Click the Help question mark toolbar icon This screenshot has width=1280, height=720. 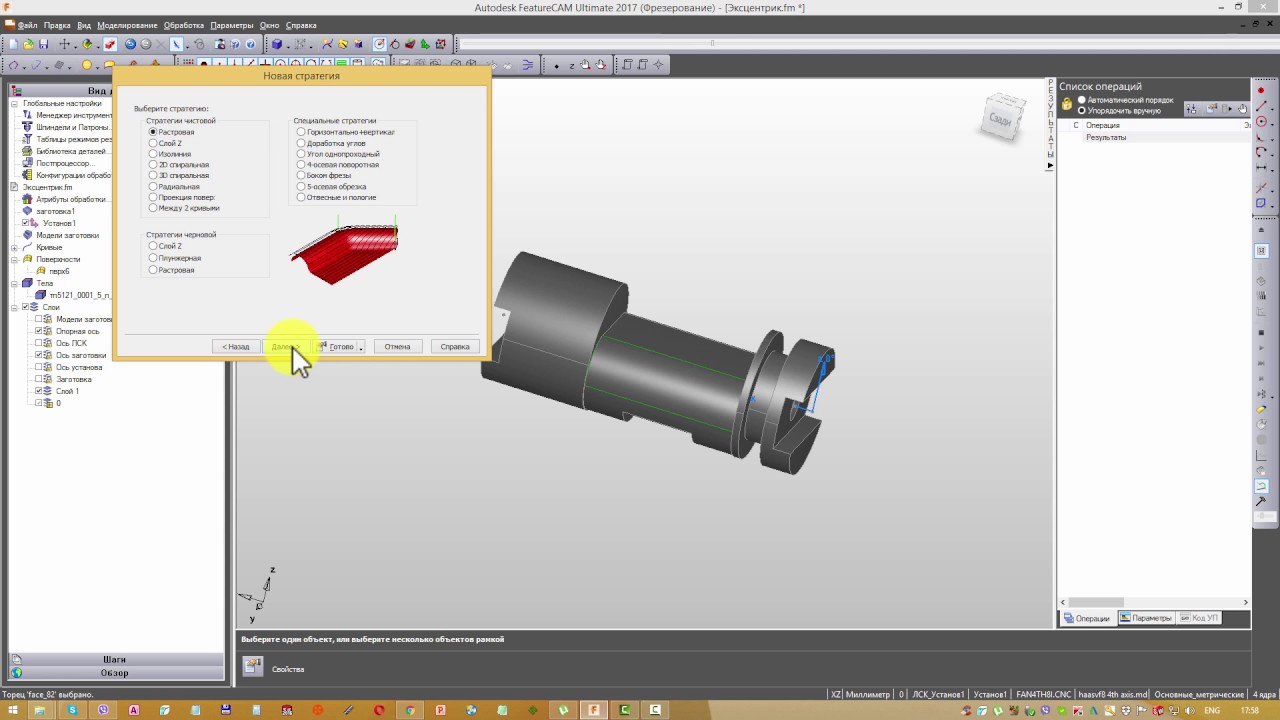[250, 44]
